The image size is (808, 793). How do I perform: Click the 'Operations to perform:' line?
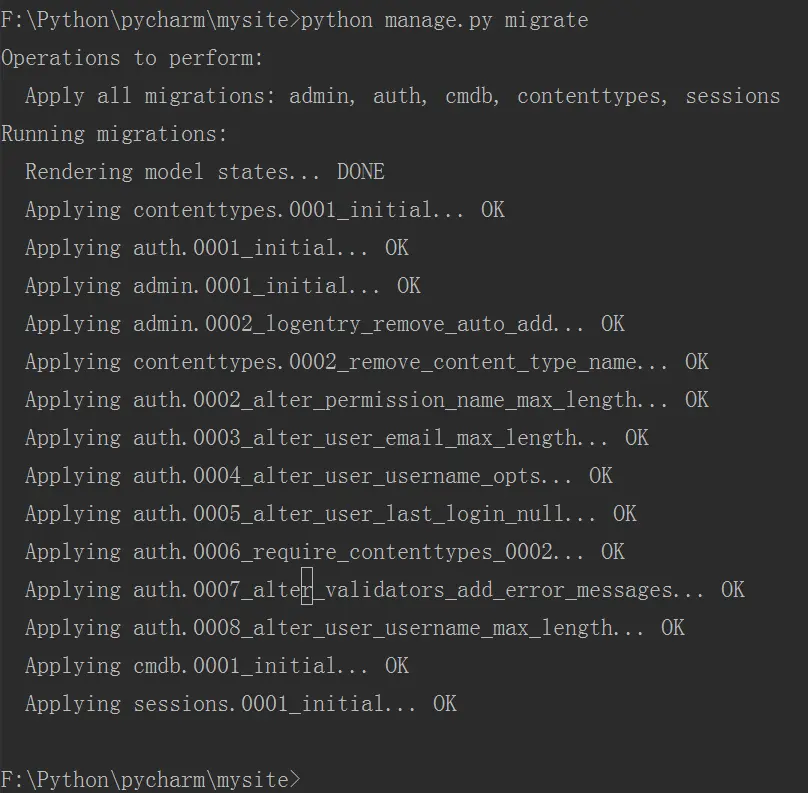click(x=132, y=58)
